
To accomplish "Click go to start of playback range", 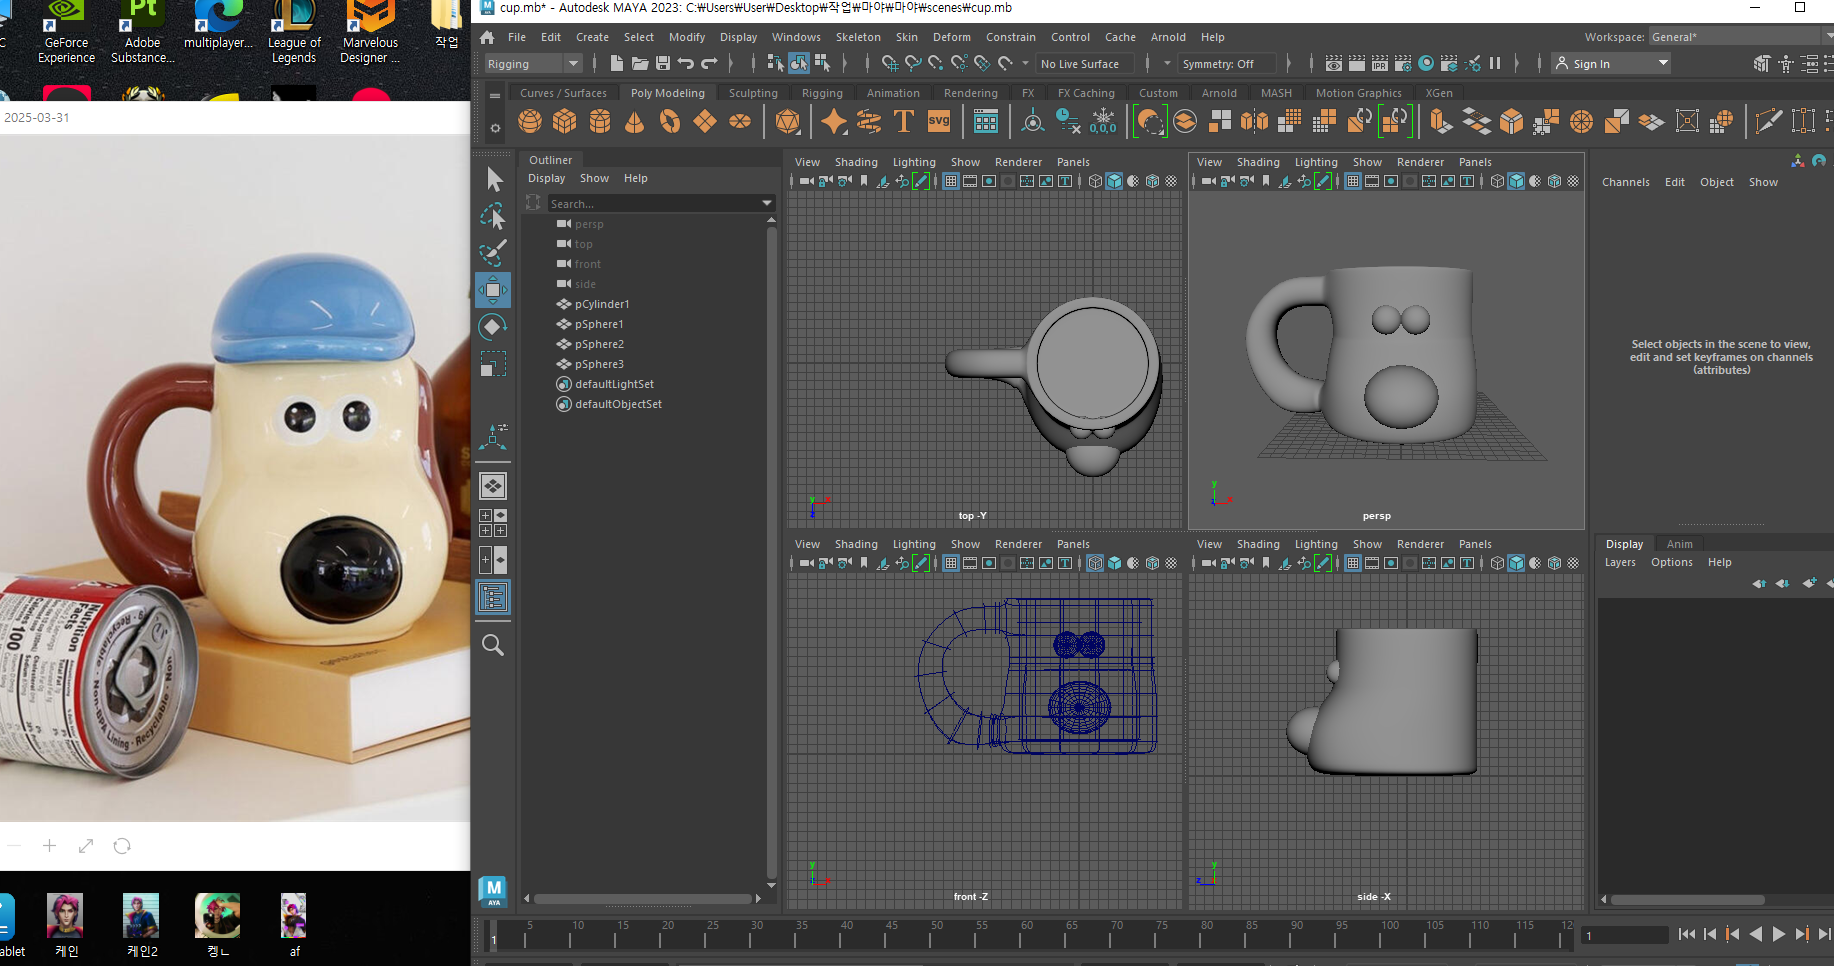I will pyautogui.click(x=1687, y=934).
